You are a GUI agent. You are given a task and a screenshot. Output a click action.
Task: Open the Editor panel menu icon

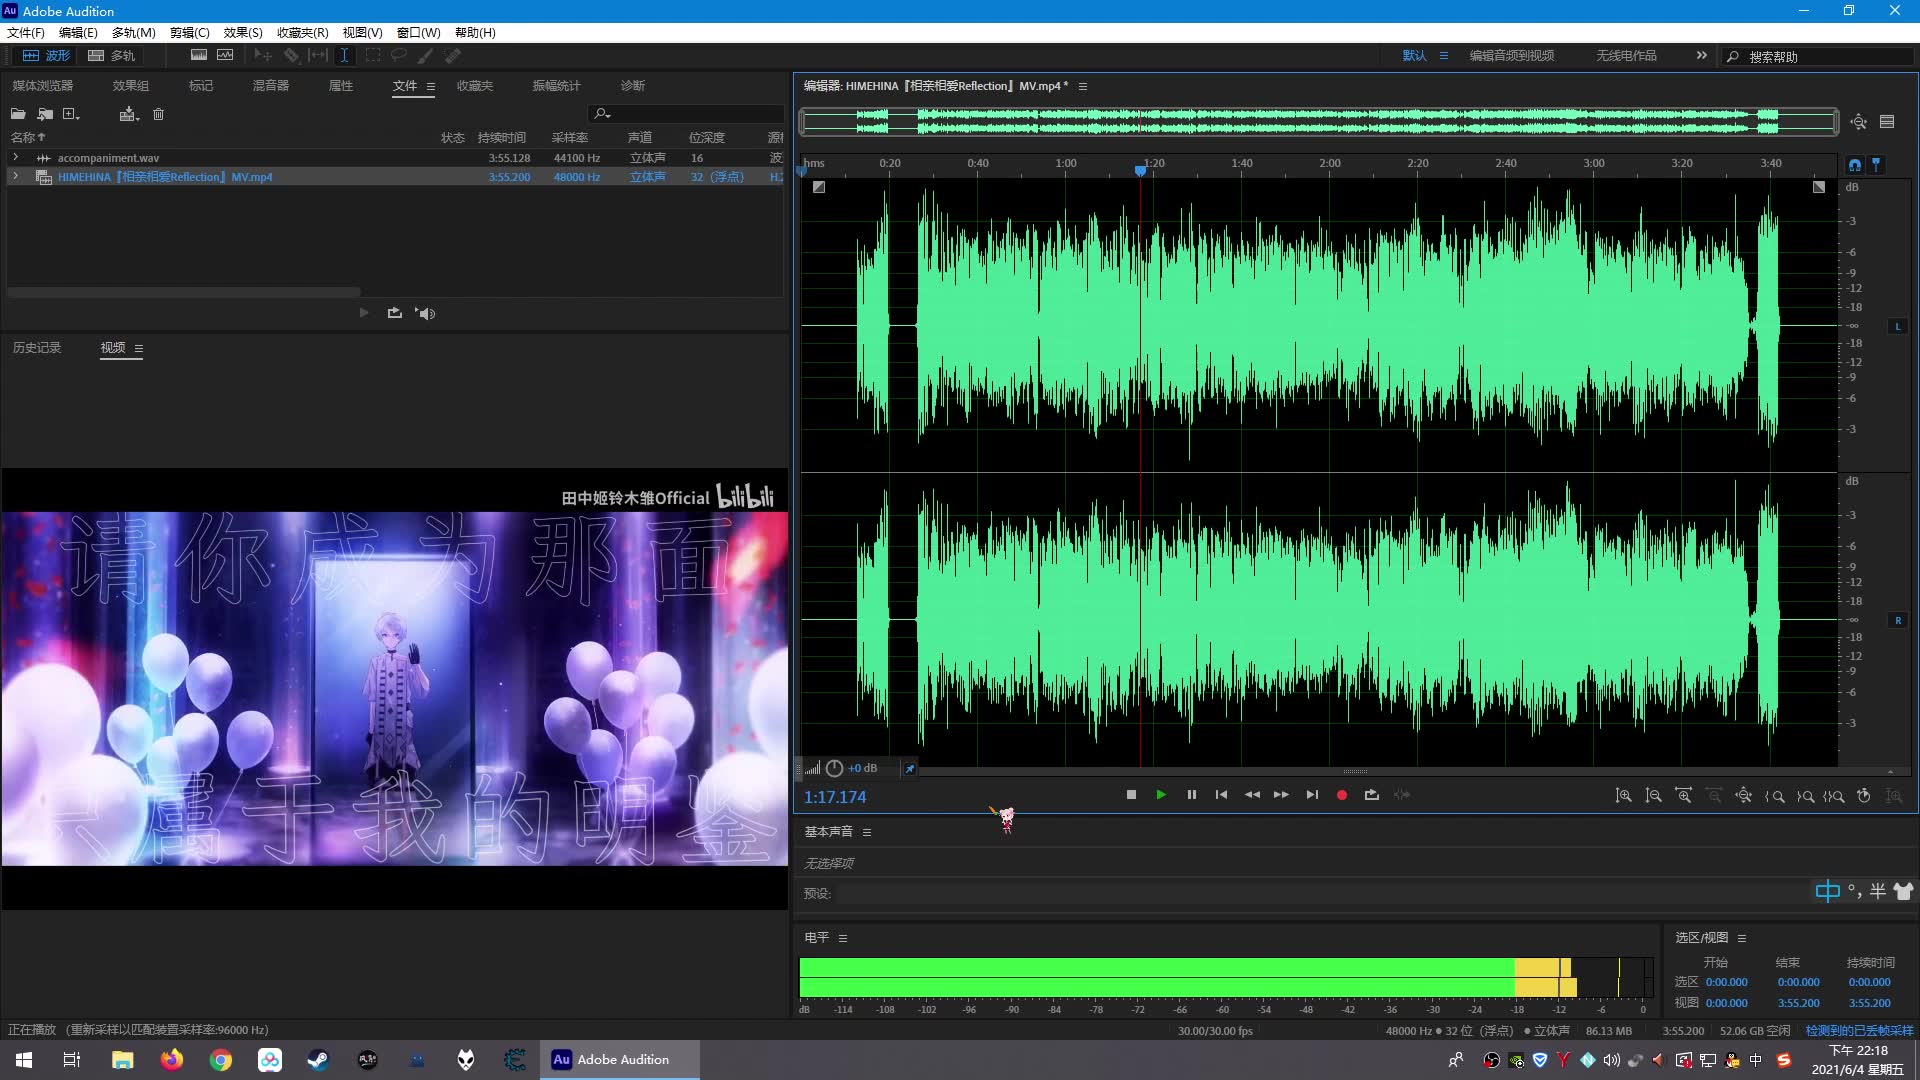click(1083, 87)
